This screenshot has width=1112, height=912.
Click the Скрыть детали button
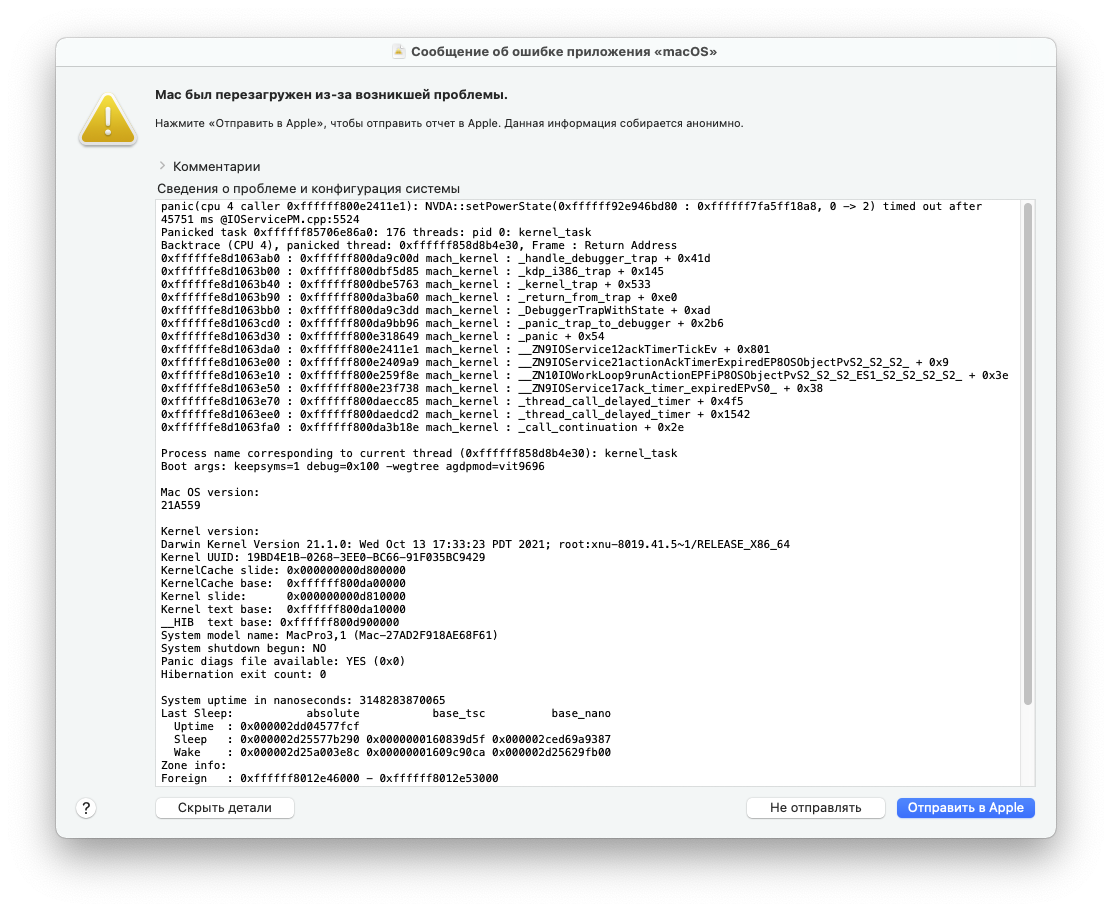(225, 808)
